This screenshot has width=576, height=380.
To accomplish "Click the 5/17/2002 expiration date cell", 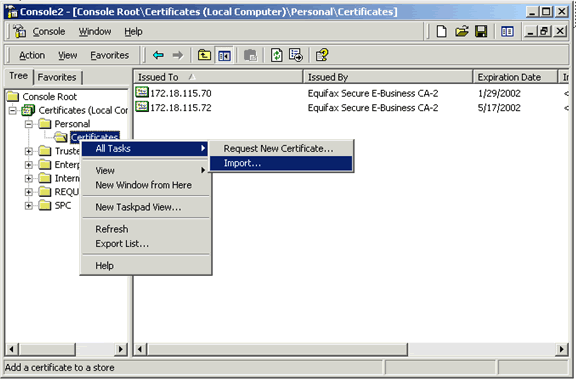I will [499, 108].
